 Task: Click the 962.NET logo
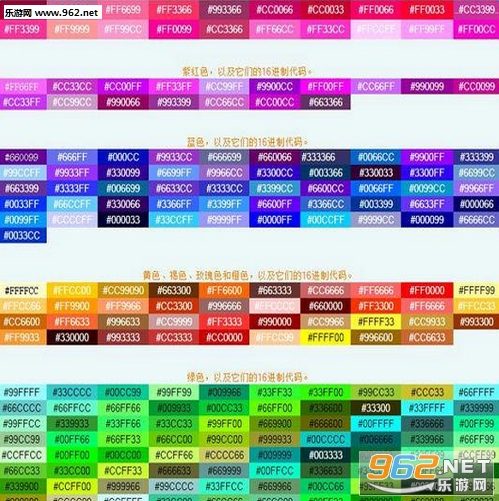429,473
